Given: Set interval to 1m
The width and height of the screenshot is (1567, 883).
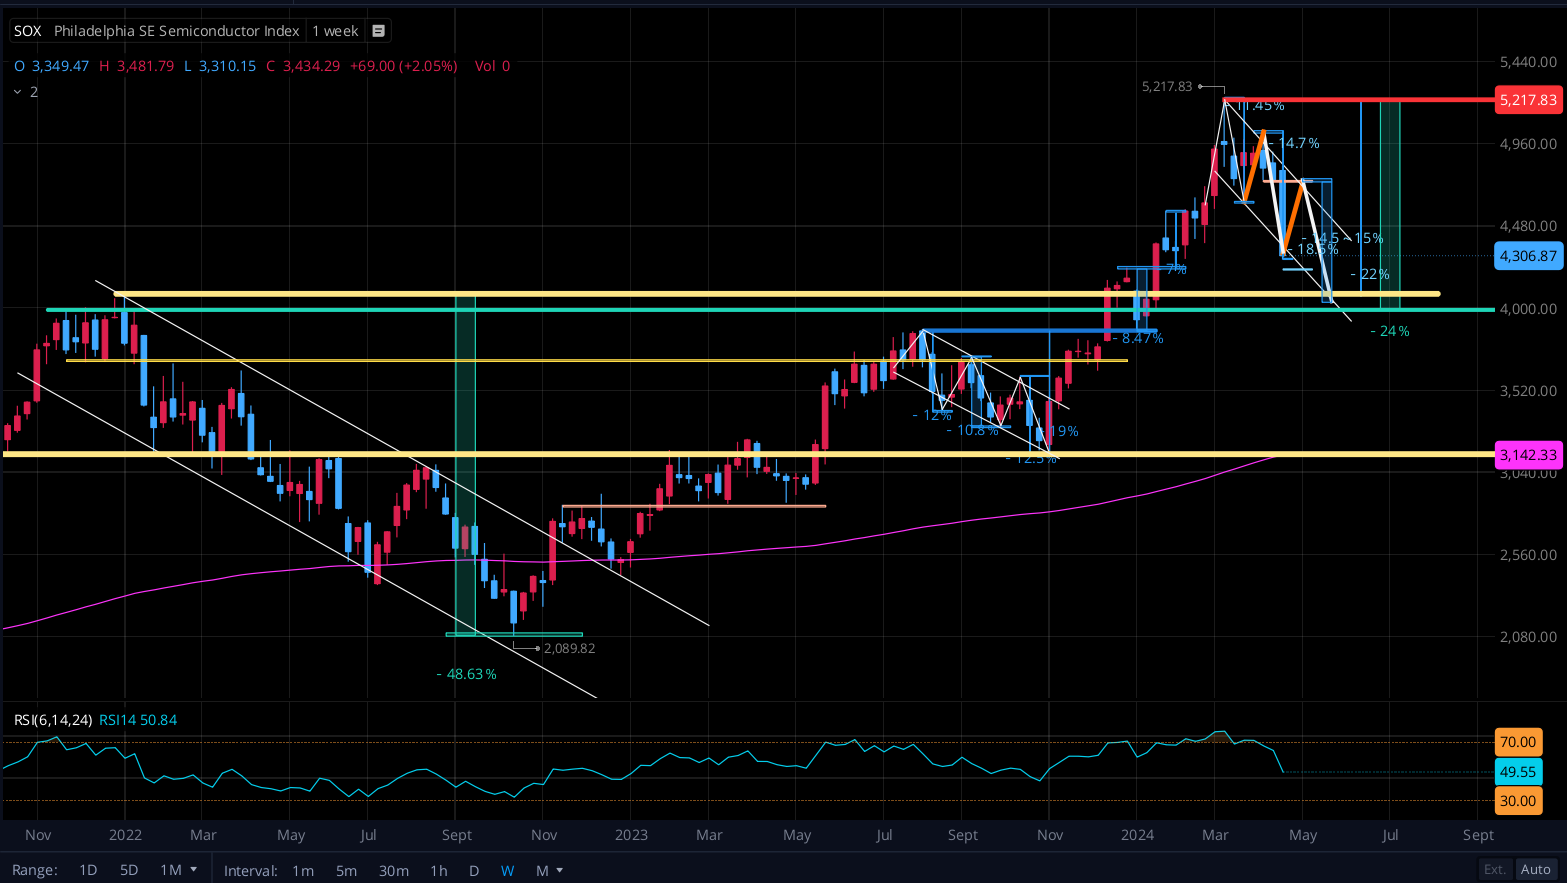Looking at the screenshot, I should (303, 870).
